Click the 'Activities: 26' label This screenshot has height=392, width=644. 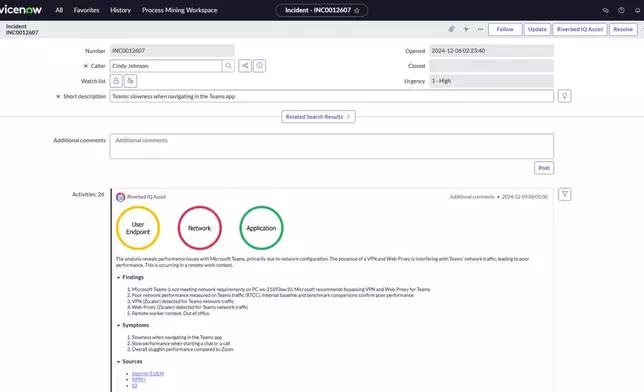click(88, 194)
